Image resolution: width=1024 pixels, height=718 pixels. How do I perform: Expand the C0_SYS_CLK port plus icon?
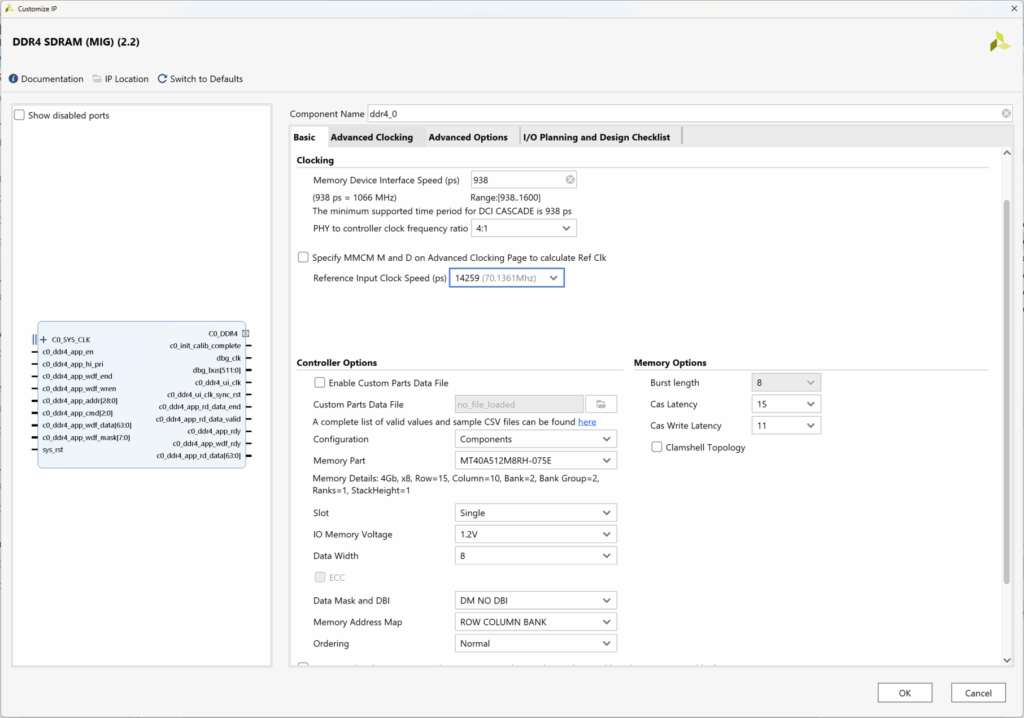pos(43,340)
